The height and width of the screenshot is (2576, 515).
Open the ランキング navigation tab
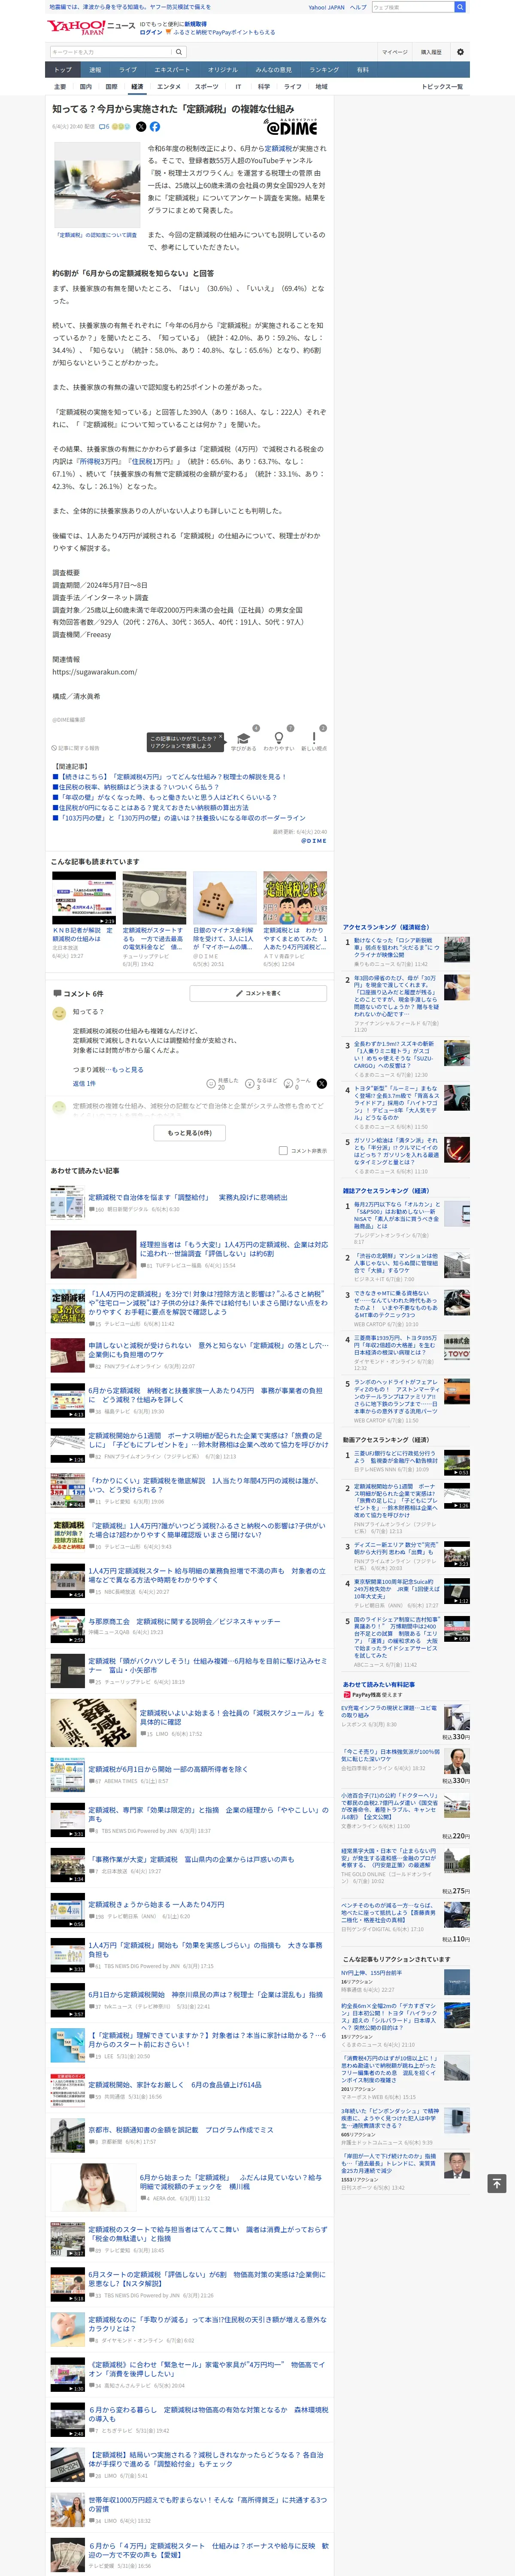pyautogui.click(x=324, y=70)
